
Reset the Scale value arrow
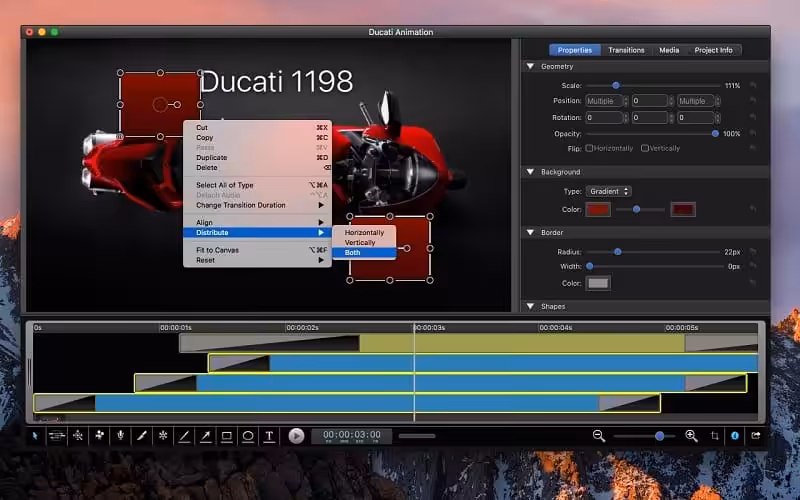point(753,85)
